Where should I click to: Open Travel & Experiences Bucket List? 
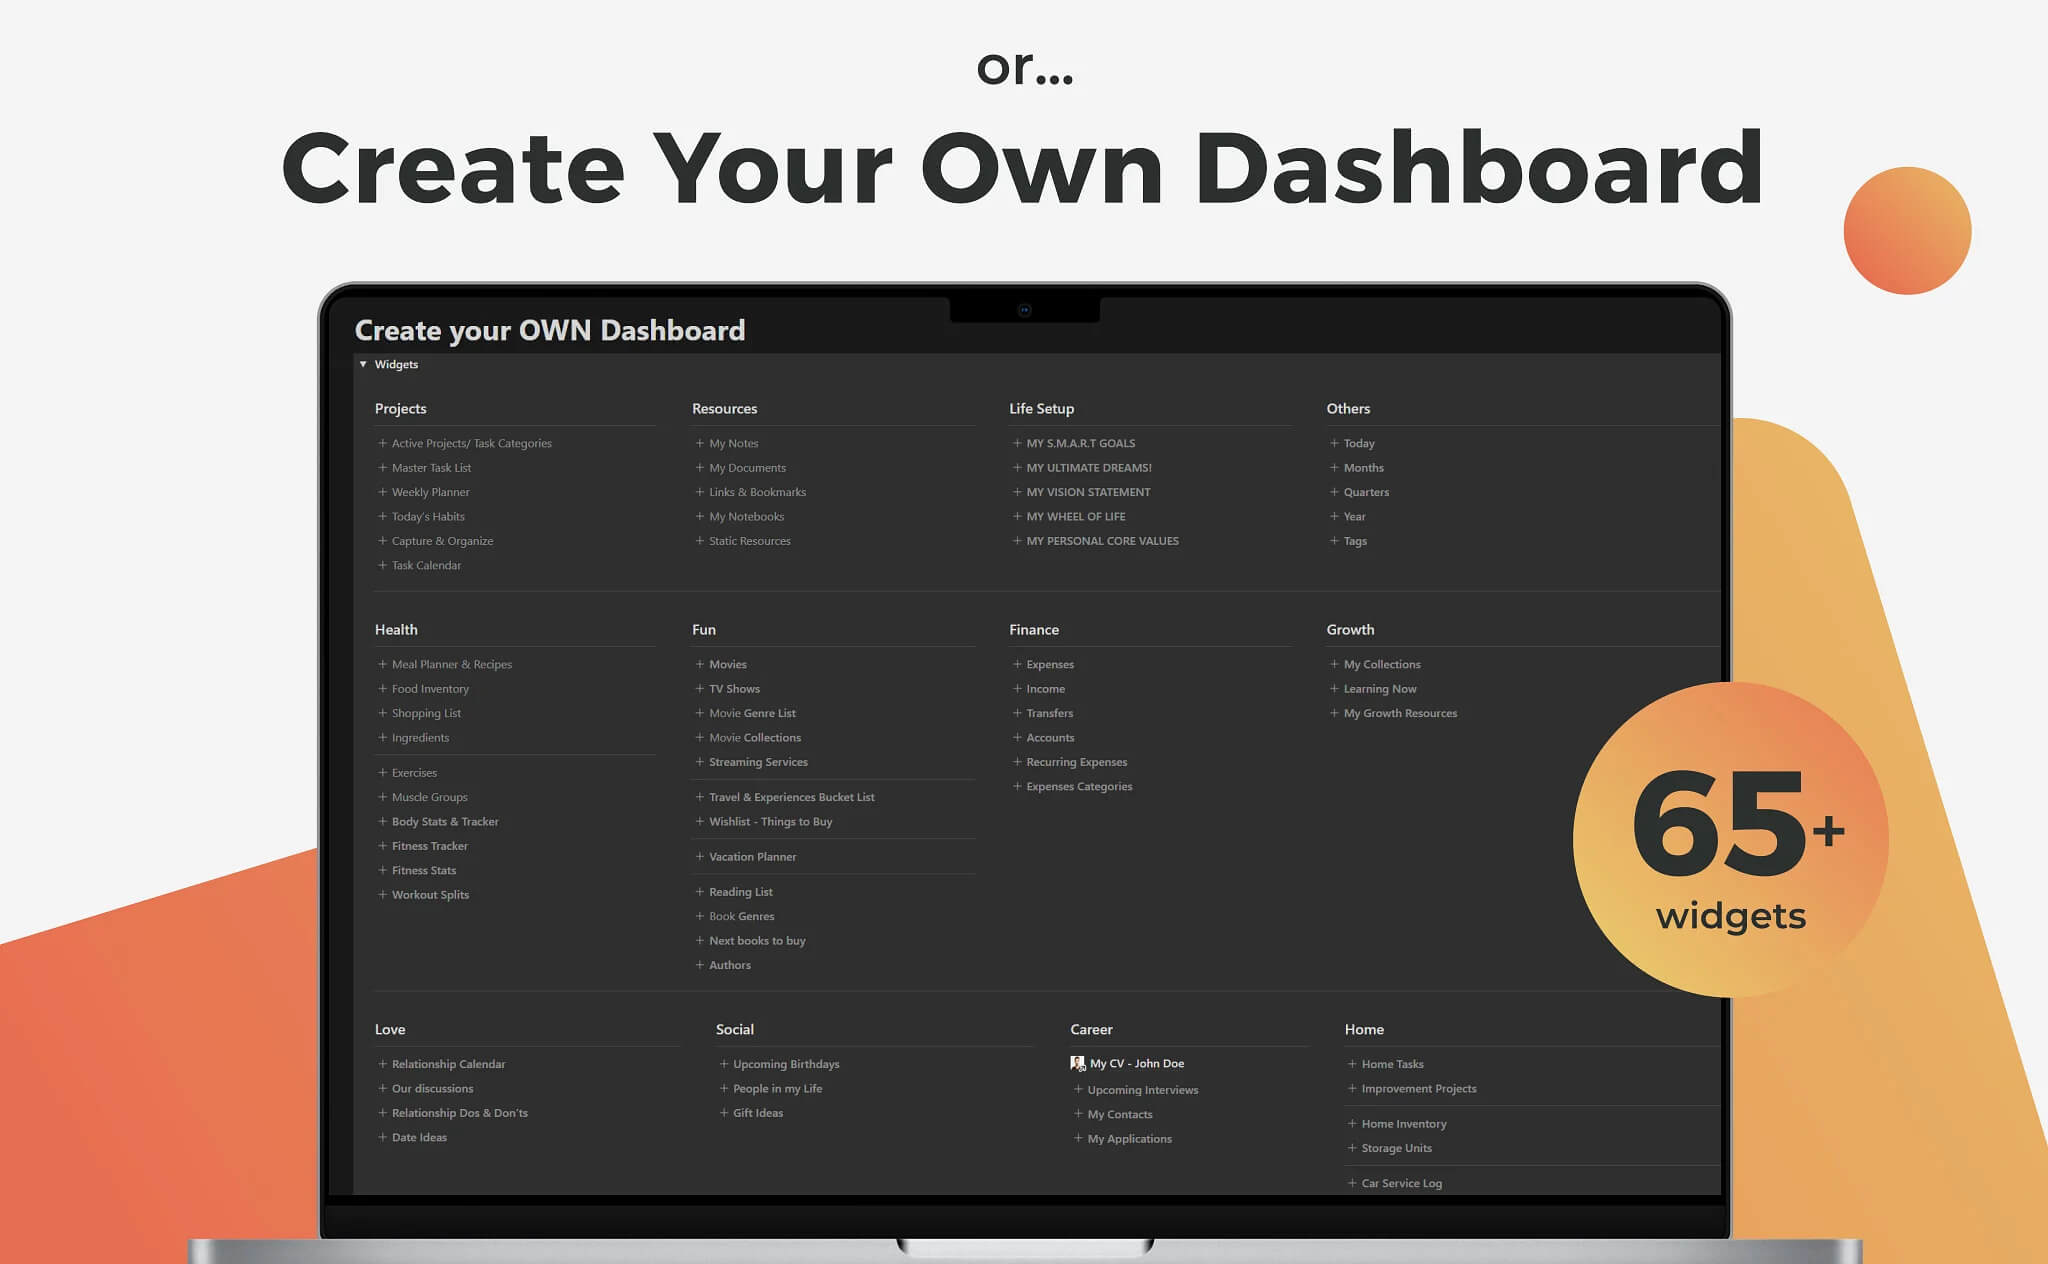(x=791, y=797)
